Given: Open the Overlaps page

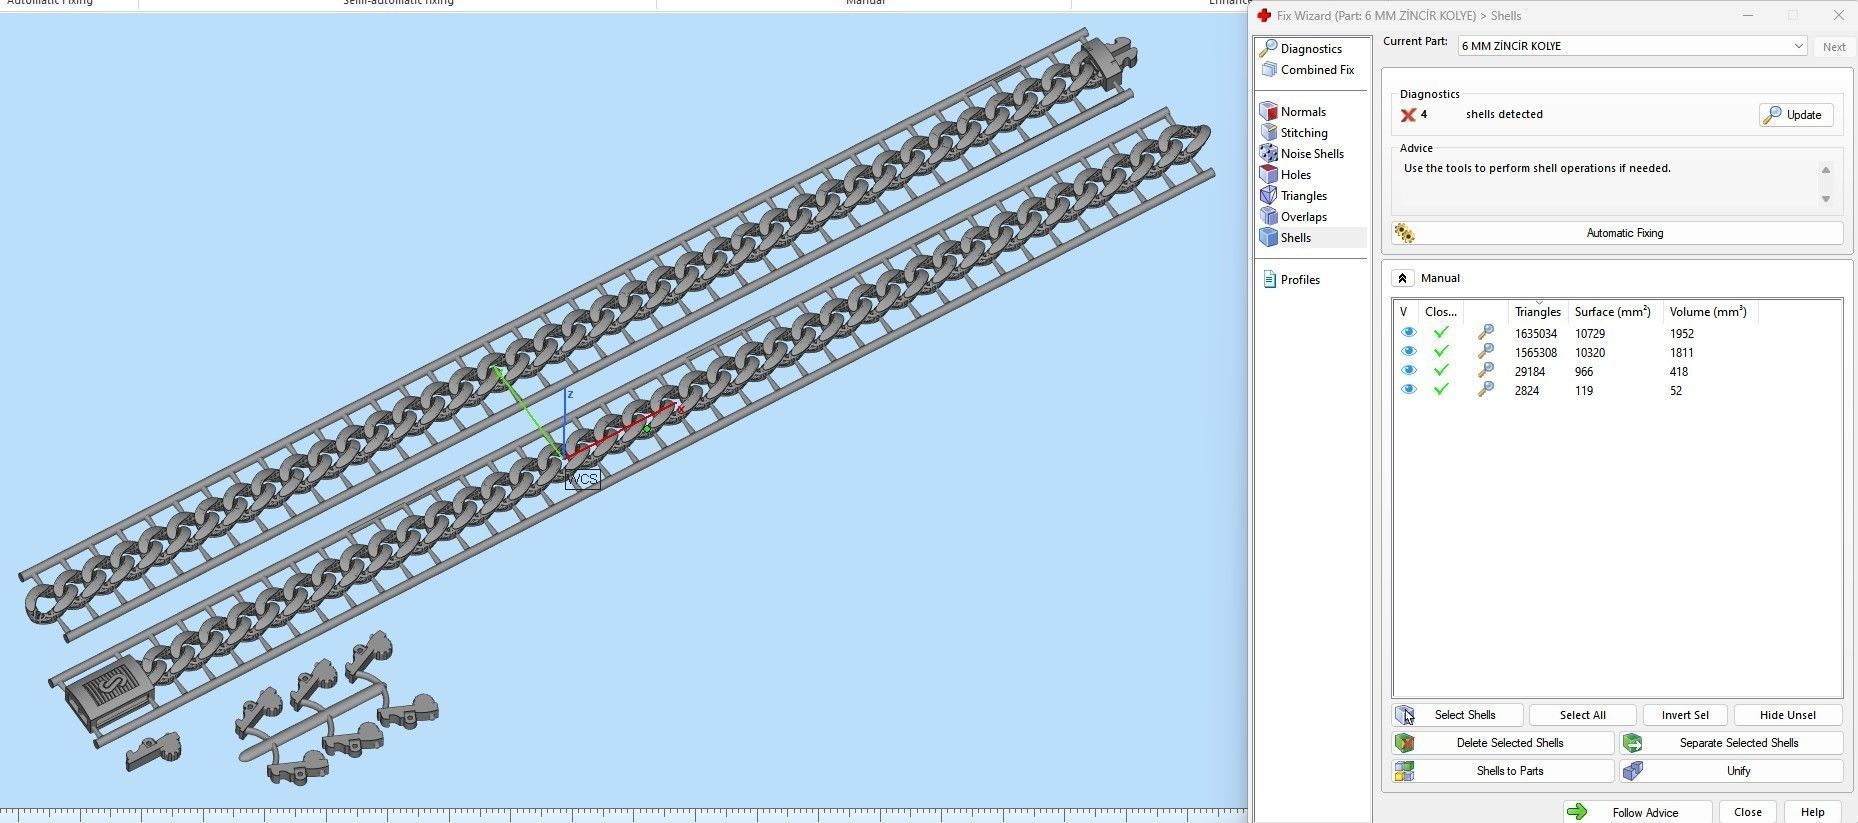Looking at the screenshot, I should tap(1304, 216).
